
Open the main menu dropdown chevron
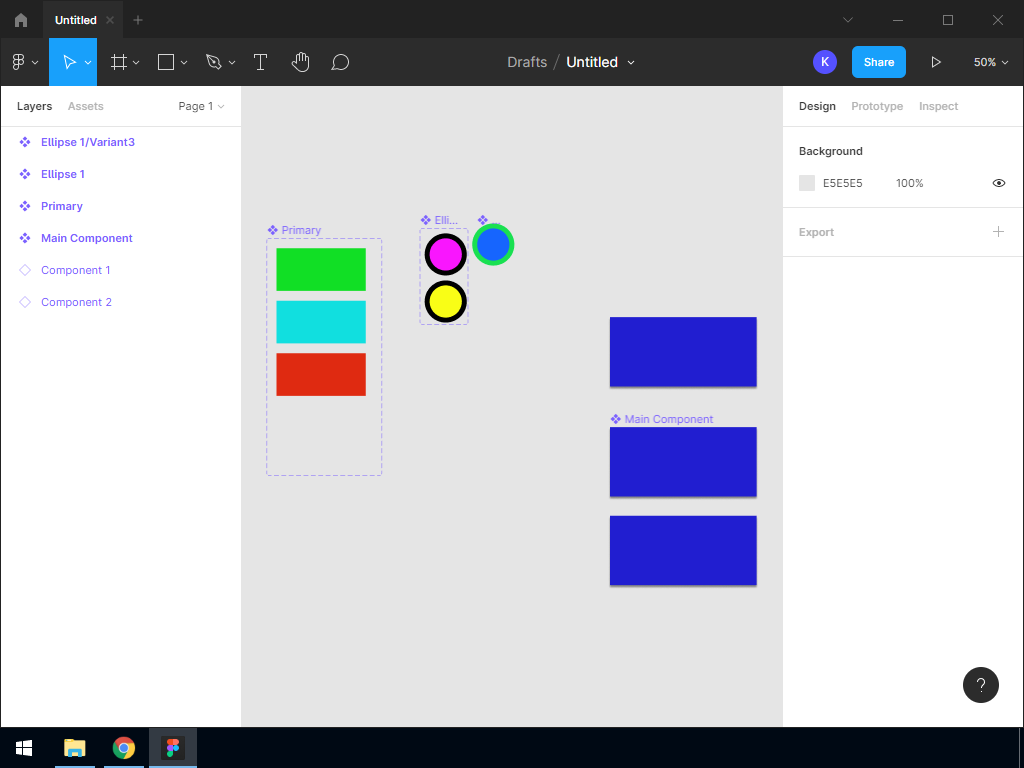tap(35, 63)
